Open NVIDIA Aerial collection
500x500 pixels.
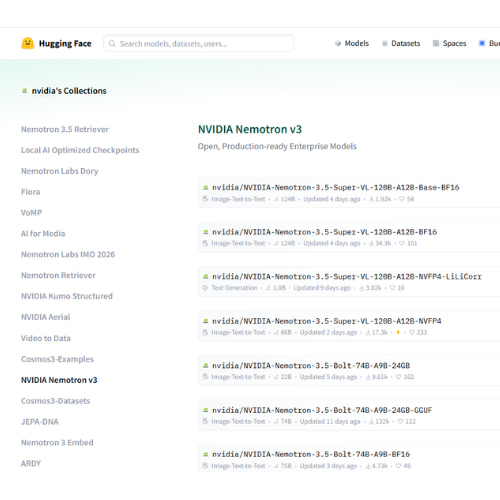(x=46, y=317)
